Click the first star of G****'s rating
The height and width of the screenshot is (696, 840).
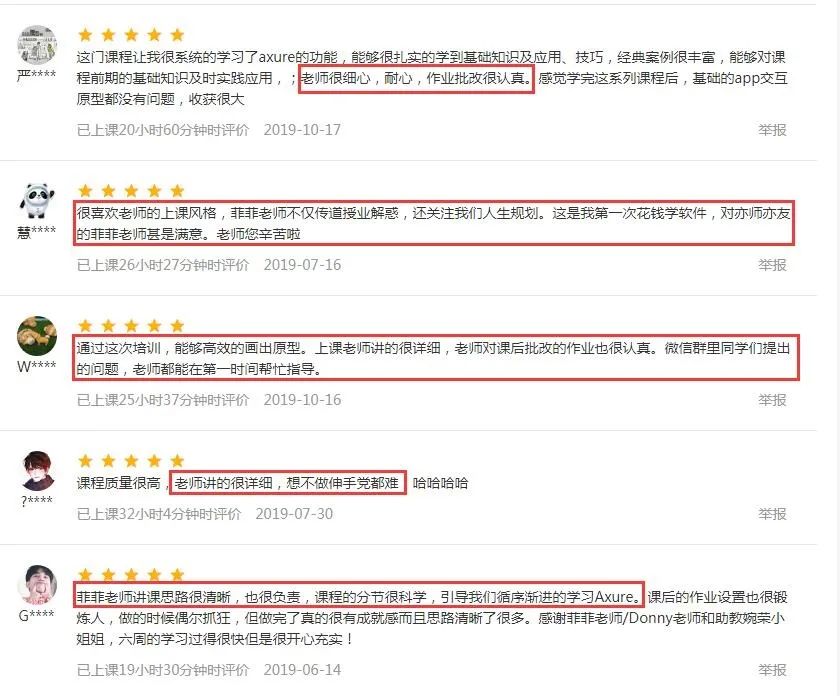(x=85, y=575)
